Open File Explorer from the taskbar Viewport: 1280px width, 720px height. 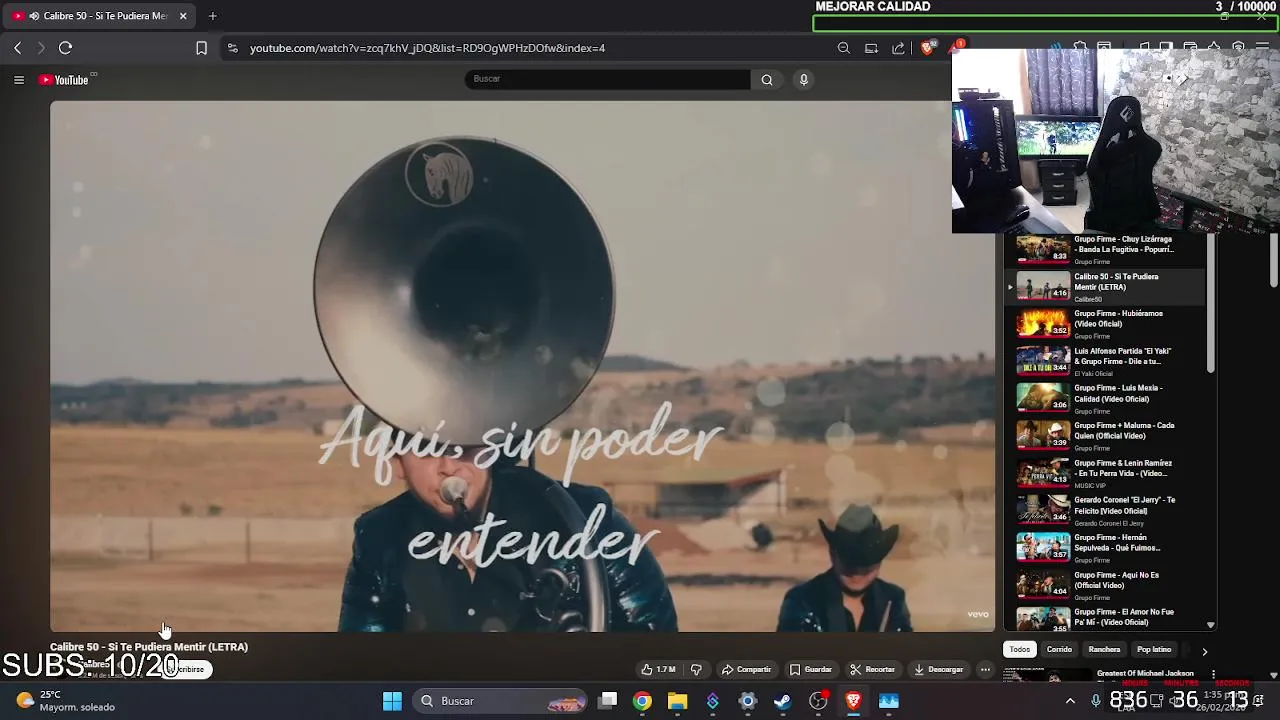(x=677, y=701)
